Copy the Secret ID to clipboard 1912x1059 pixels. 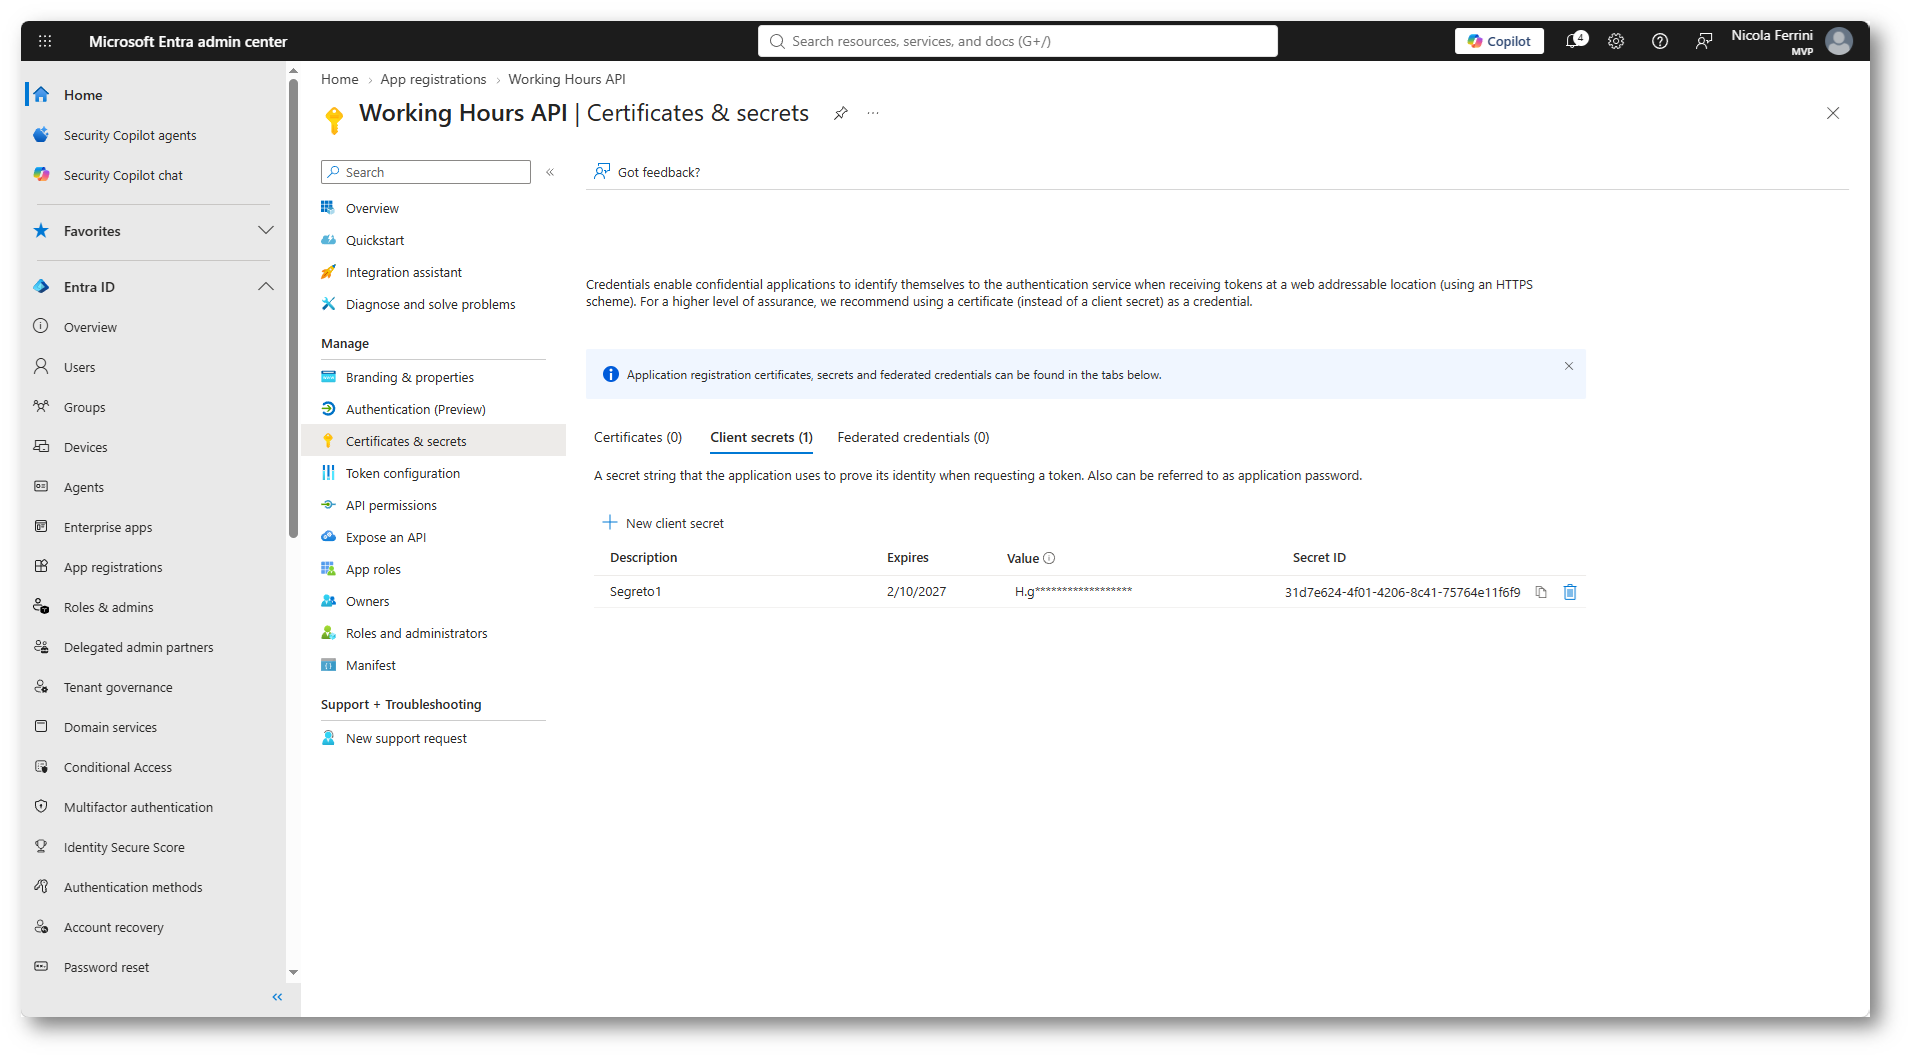tap(1541, 592)
